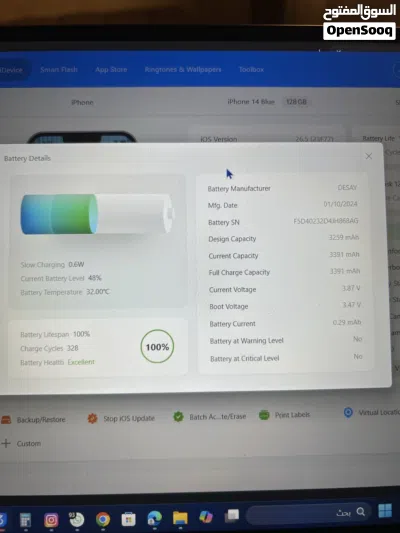Open Google Chrome from the taskbar
Screen dimensions: 400x533
[103, 519]
